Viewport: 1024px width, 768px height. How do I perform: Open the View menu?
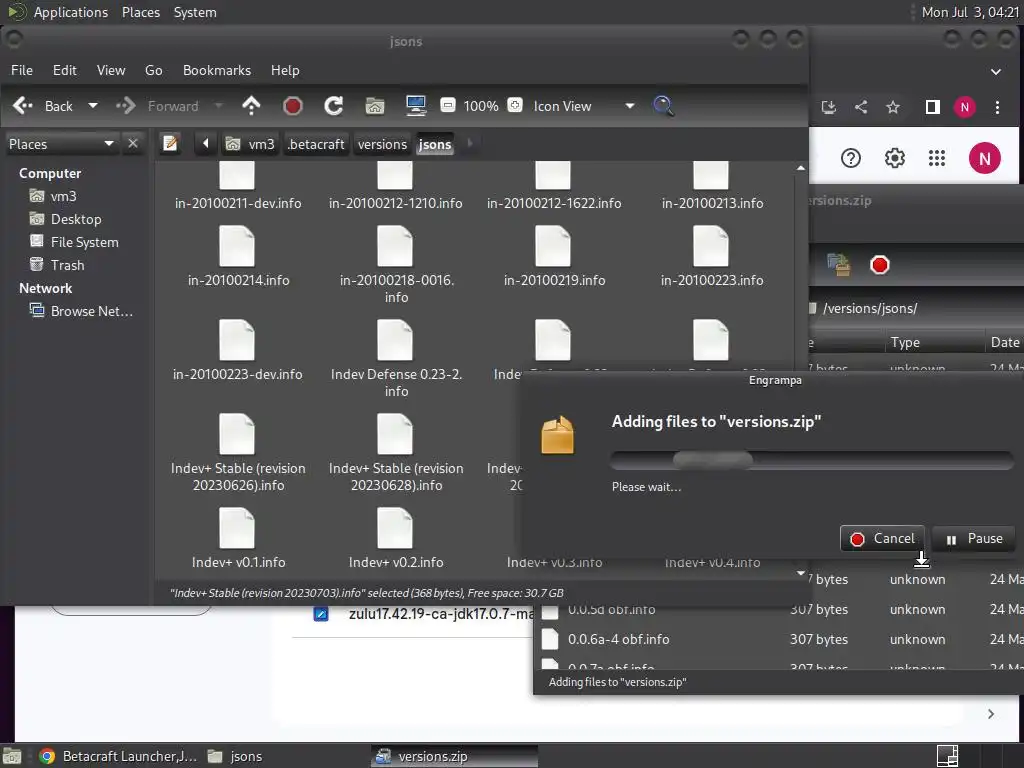(x=111, y=70)
